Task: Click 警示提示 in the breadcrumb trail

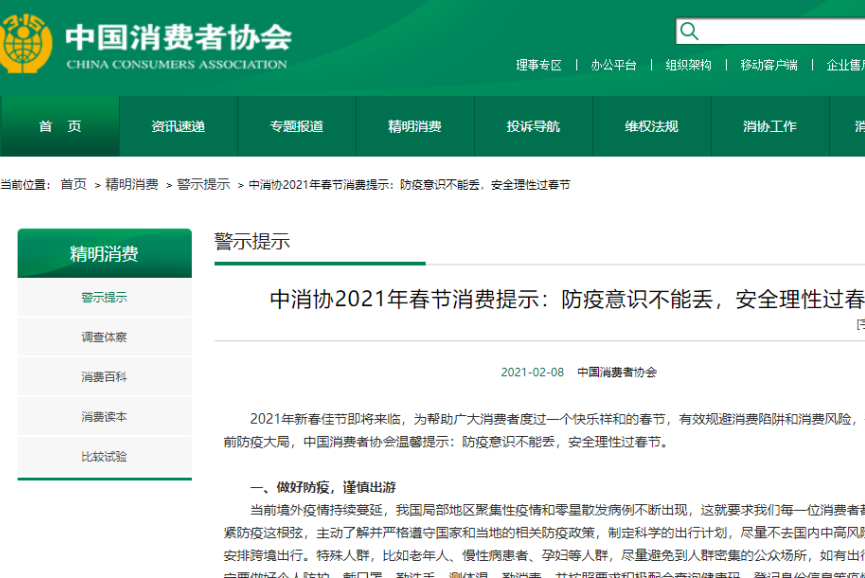Action: [x=203, y=185]
